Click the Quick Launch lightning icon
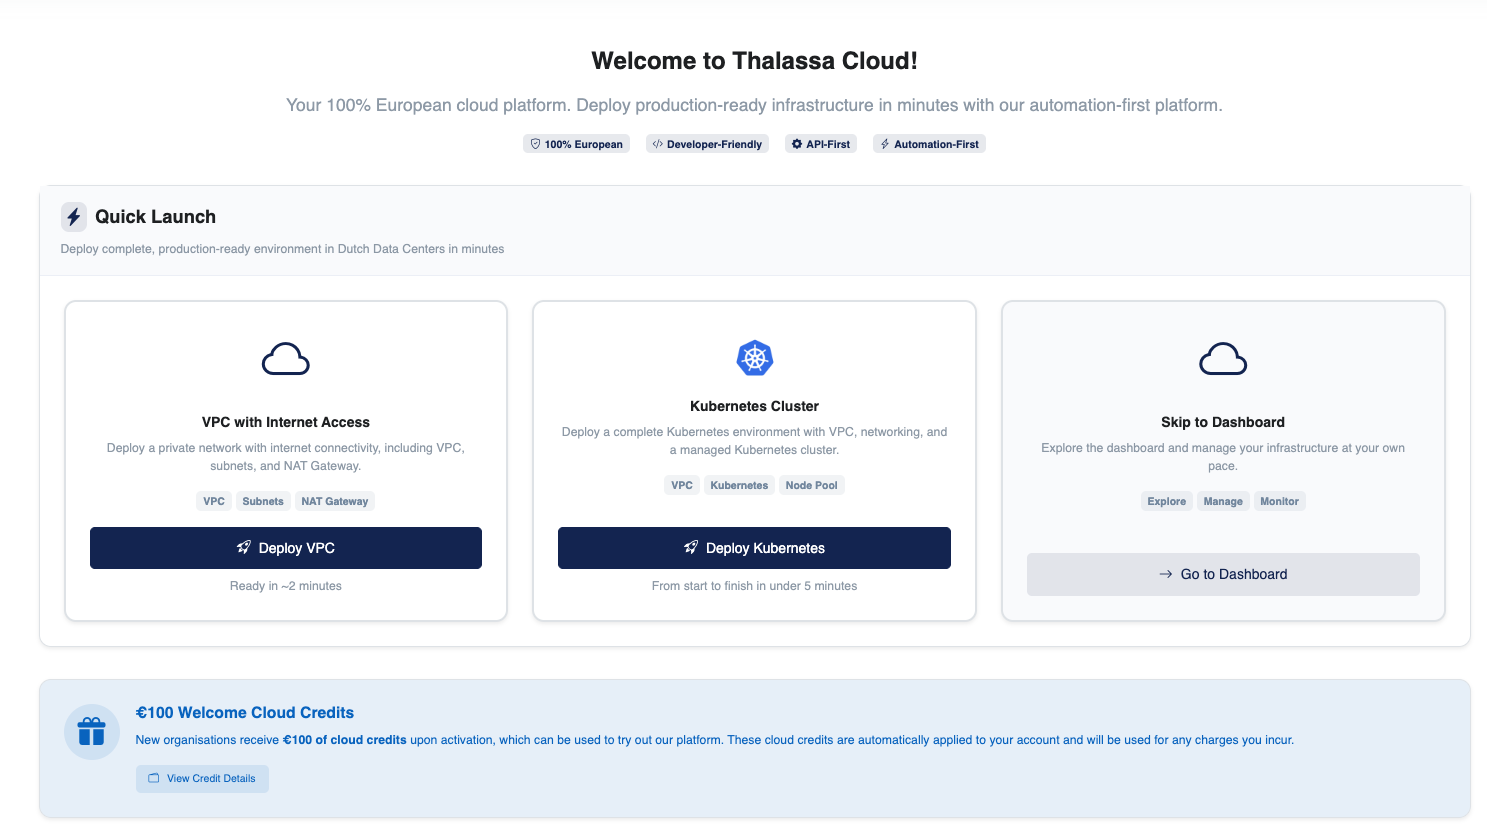The height and width of the screenshot is (836, 1487). 73,216
